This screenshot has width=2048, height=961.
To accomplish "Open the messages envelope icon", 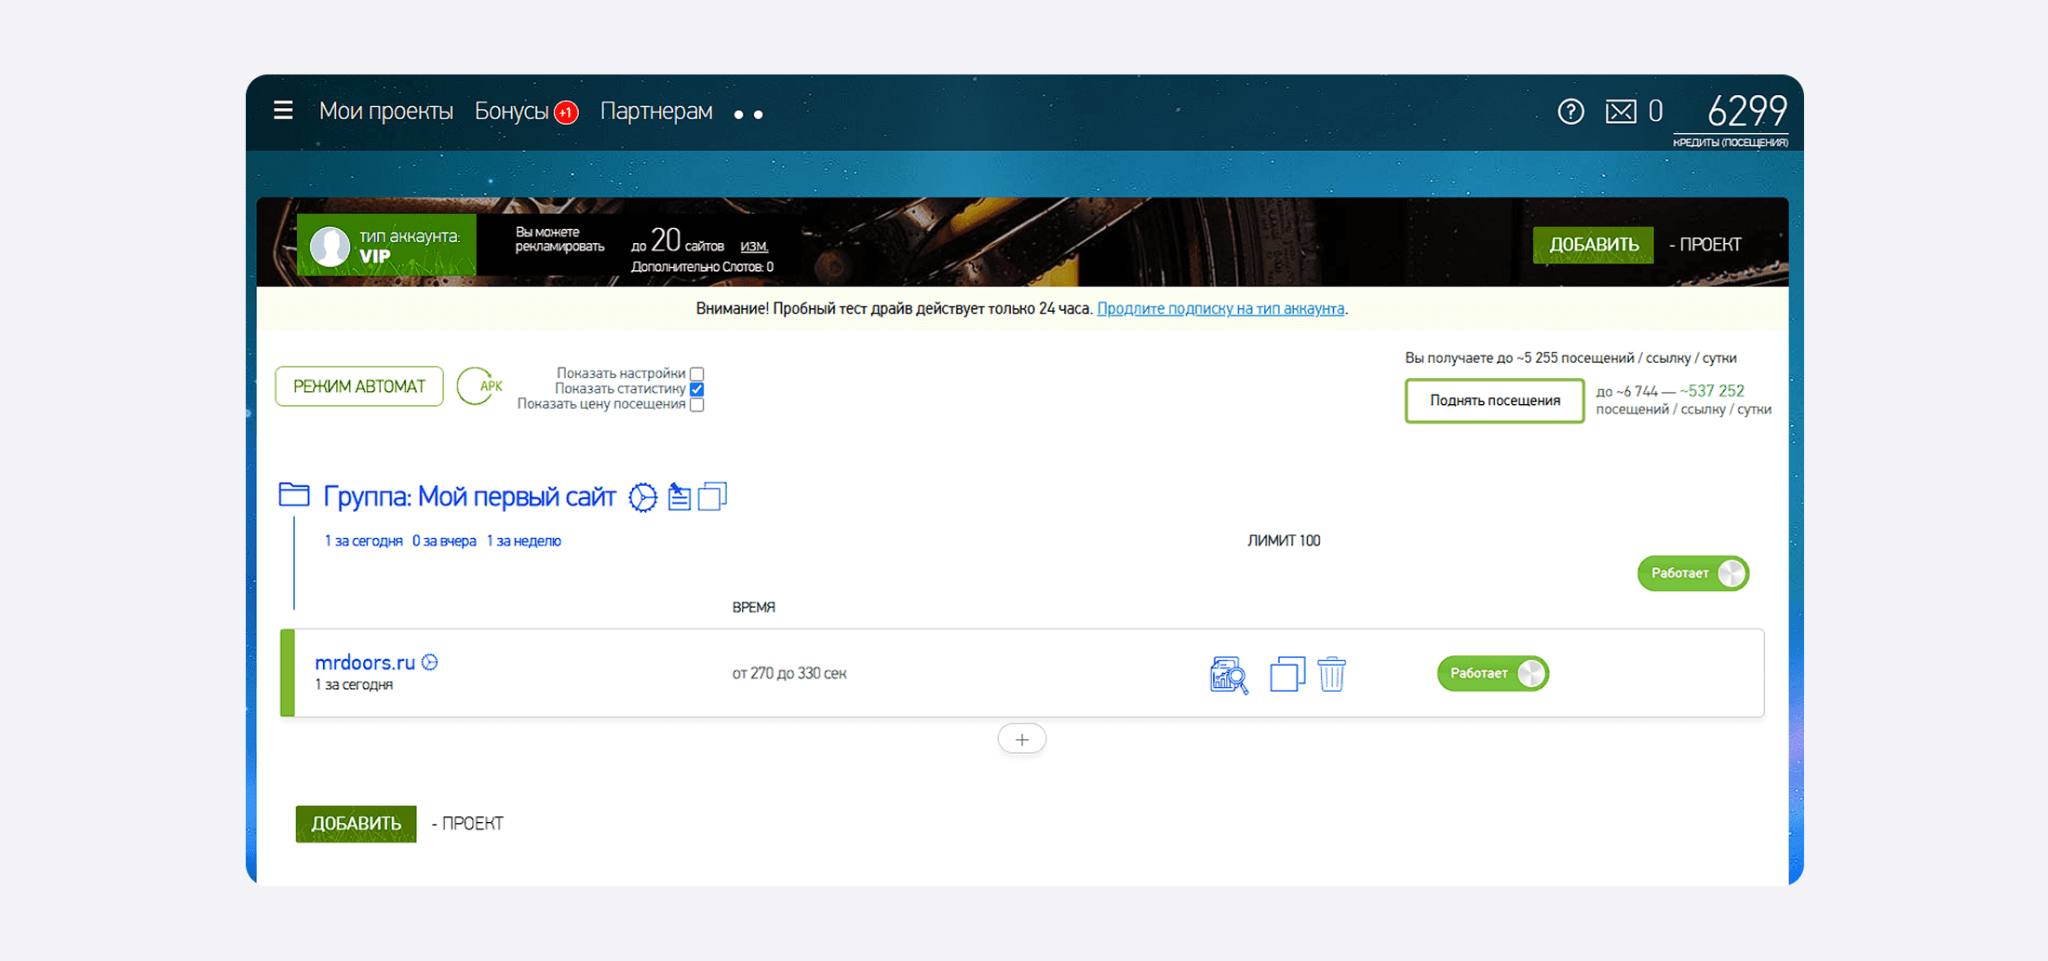I will [x=1620, y=111].
